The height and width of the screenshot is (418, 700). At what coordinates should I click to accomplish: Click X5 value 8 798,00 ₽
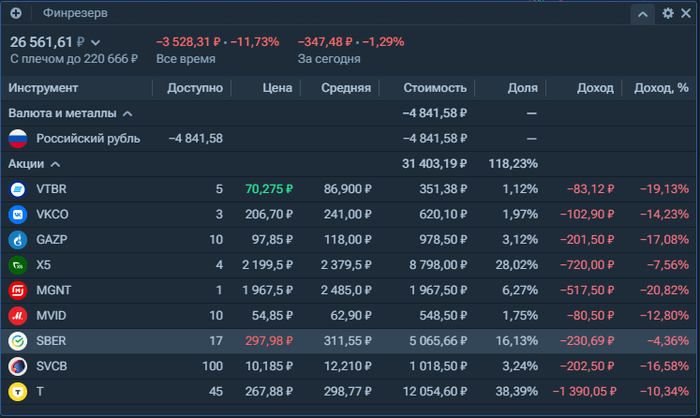coord(438,265)
